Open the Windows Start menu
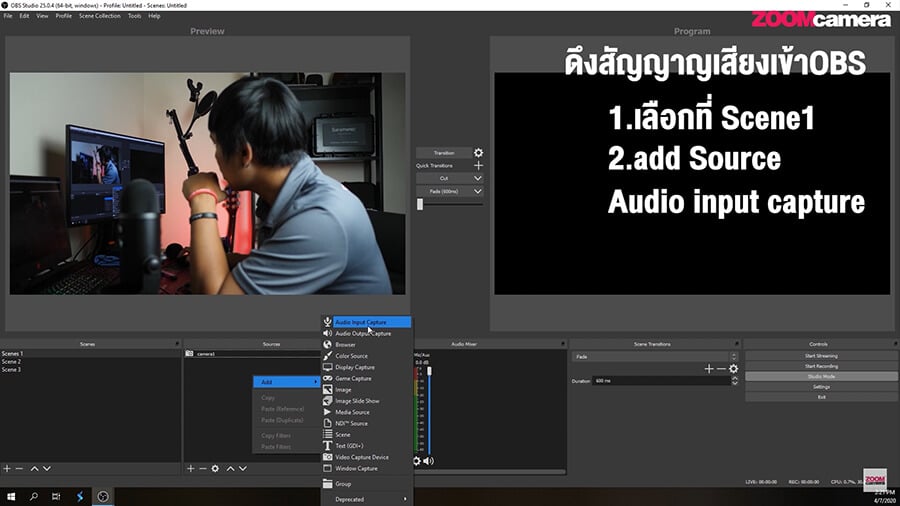Image resolution: width=900 pixels, height=506 pixels. tap(11, 497)
